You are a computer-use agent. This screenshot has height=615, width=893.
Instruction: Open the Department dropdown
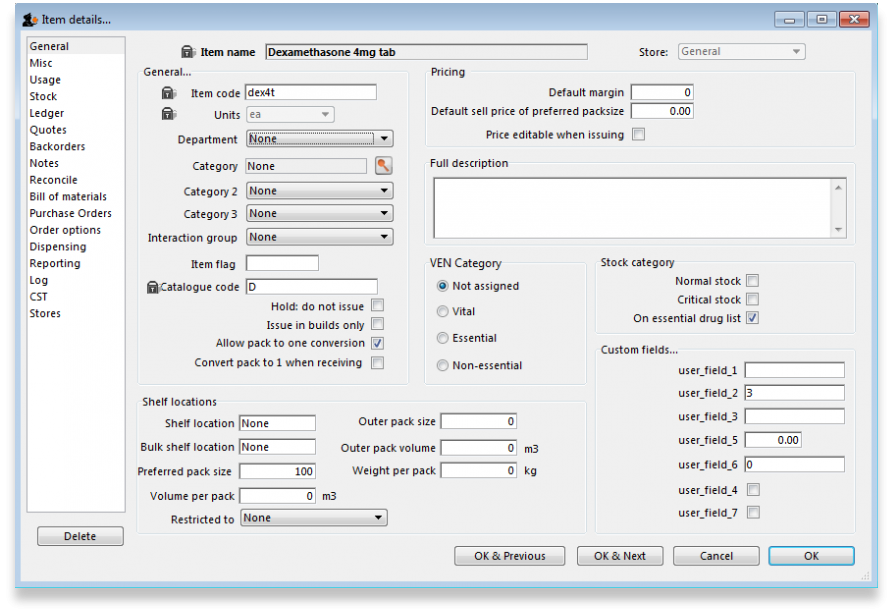[320, 140]
